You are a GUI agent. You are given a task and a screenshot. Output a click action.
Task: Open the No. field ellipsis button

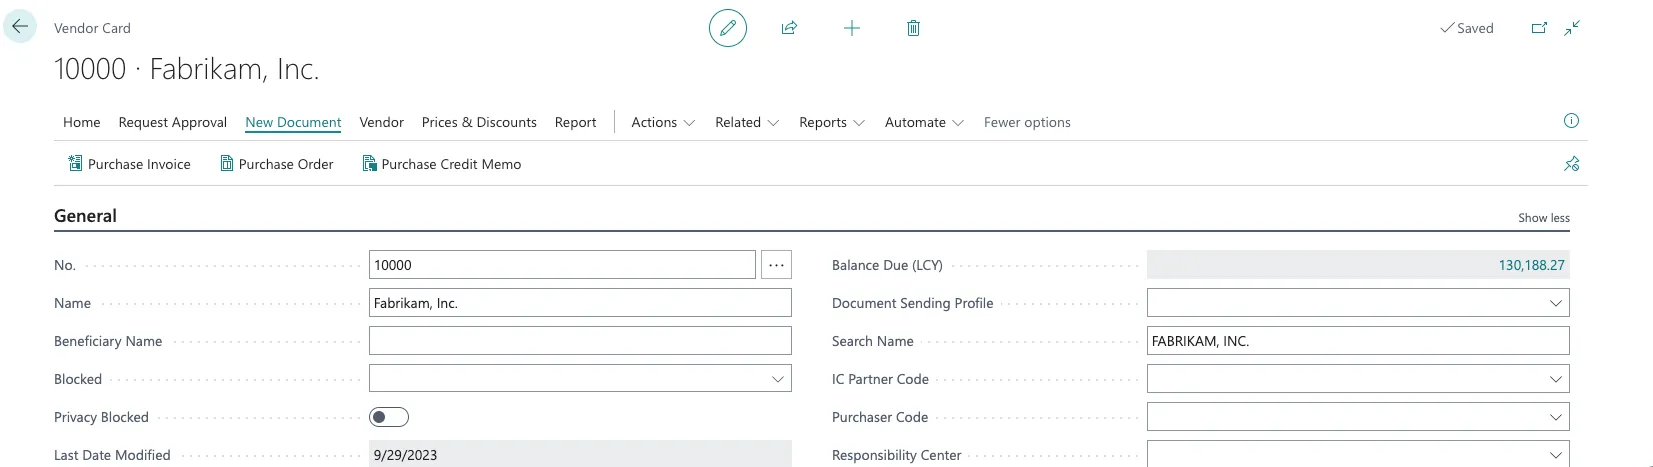coord(776,265)
